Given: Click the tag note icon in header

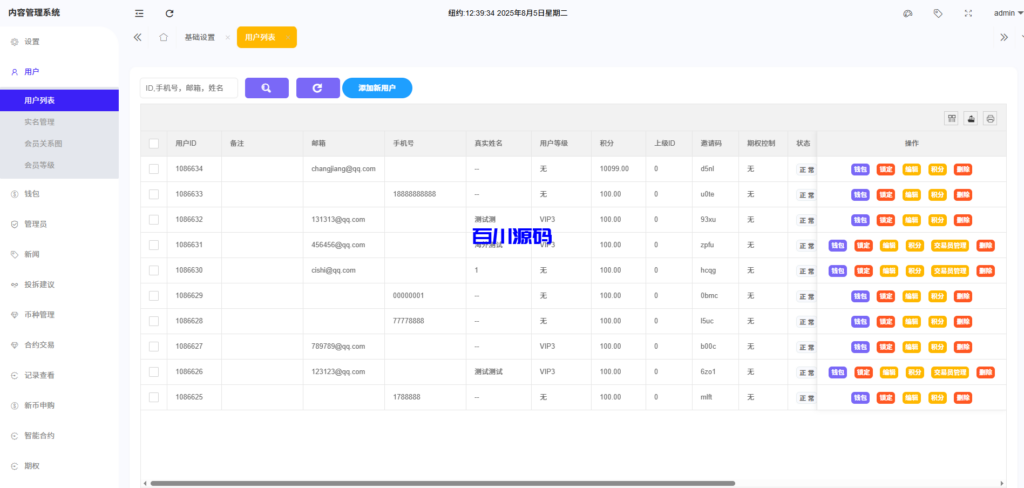Looking at the screenshot, I should (x=937, y=13).
